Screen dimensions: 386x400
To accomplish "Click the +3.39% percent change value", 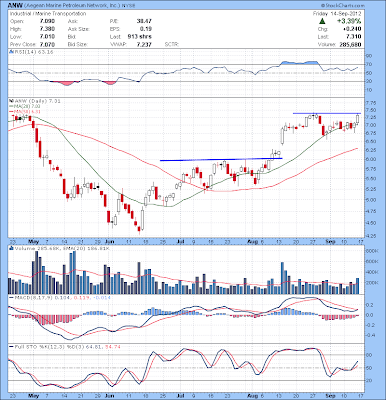I will click(348, 21).
